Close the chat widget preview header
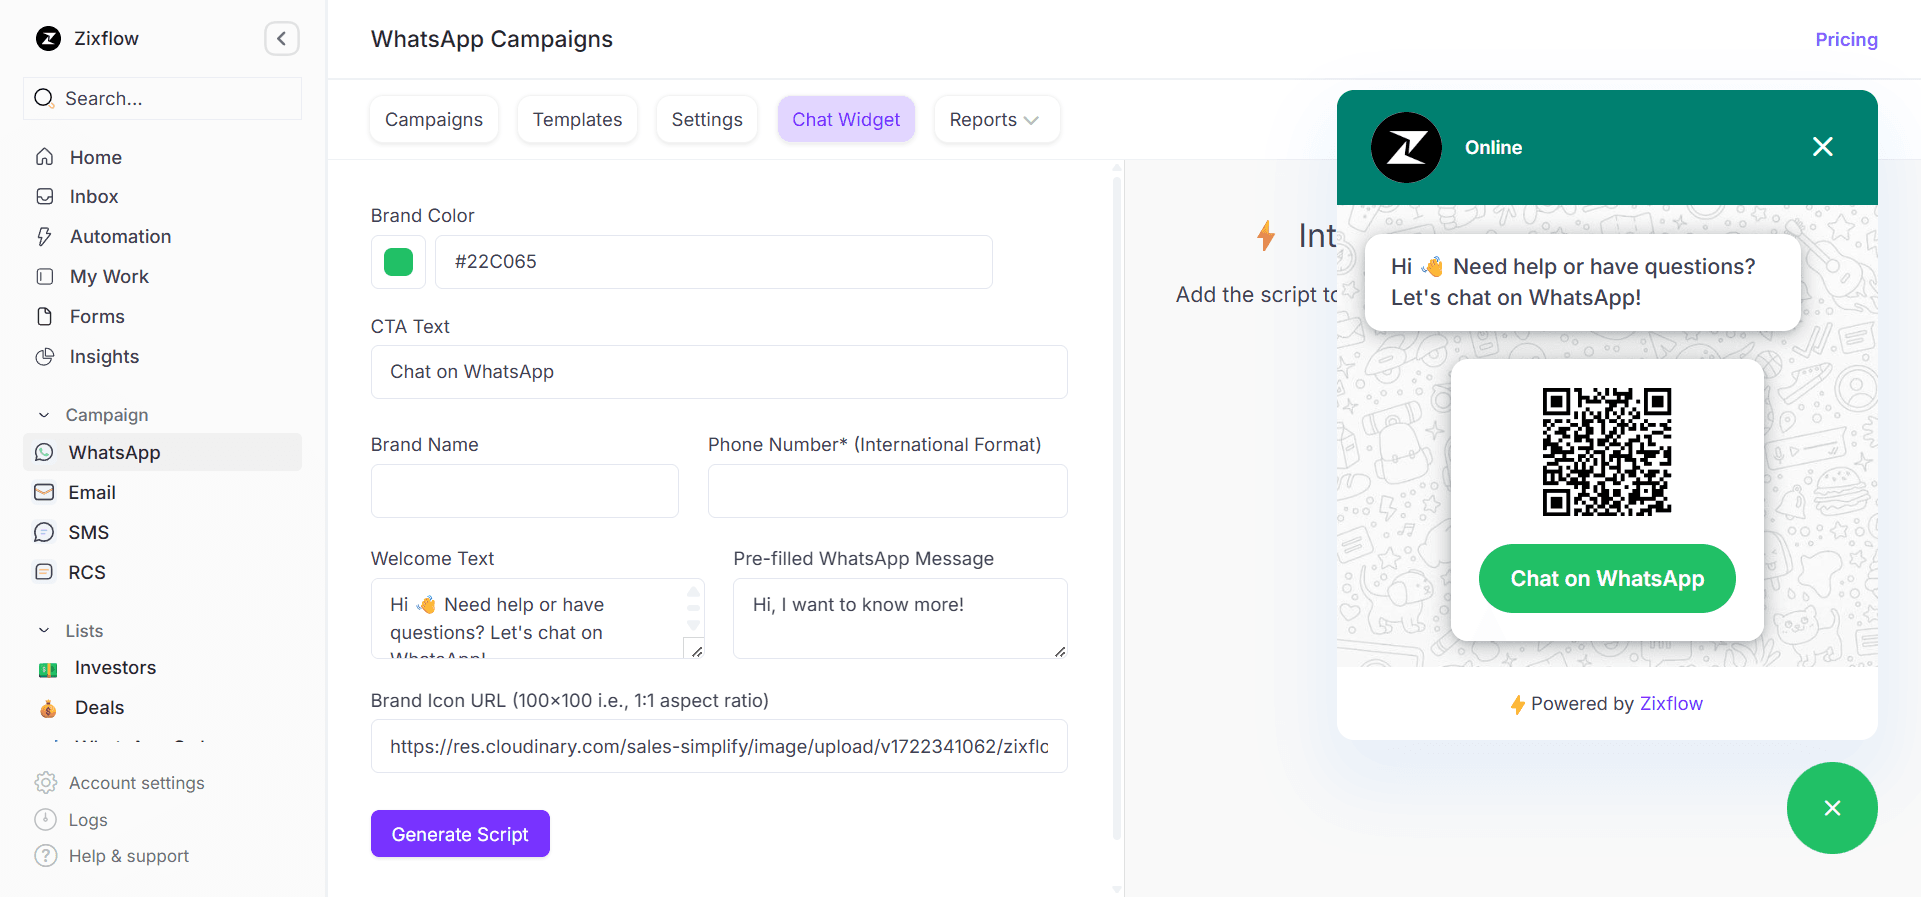This screenshot has width=1921, height=897. coord(1822,147)
